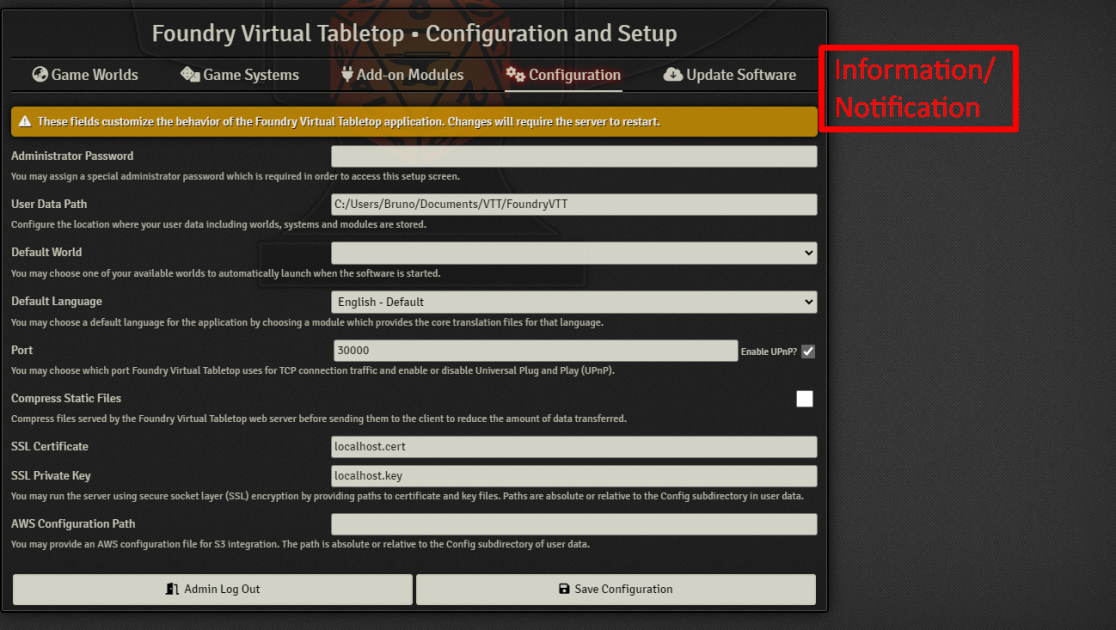Screen dimensions: 1116x630
Task: Click the 'AWS Configuration Path' label
Action: (x=73, y=524)
